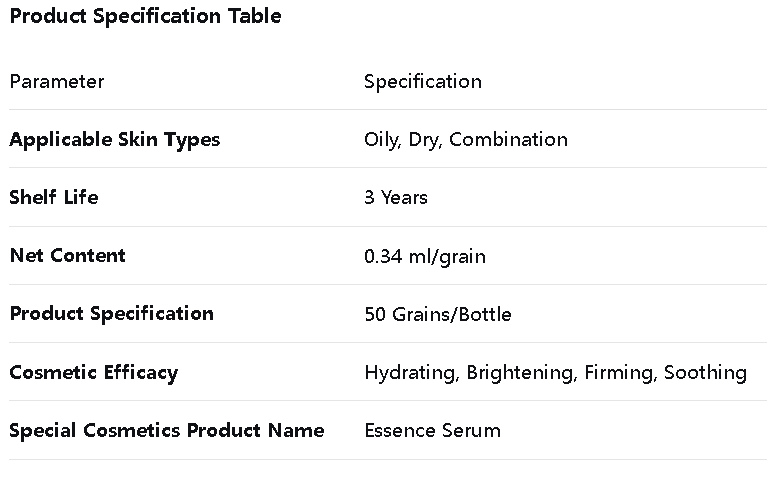Click the word Soothing in efficacy
This screenshot has width=780, height=479.
(705, 373)
